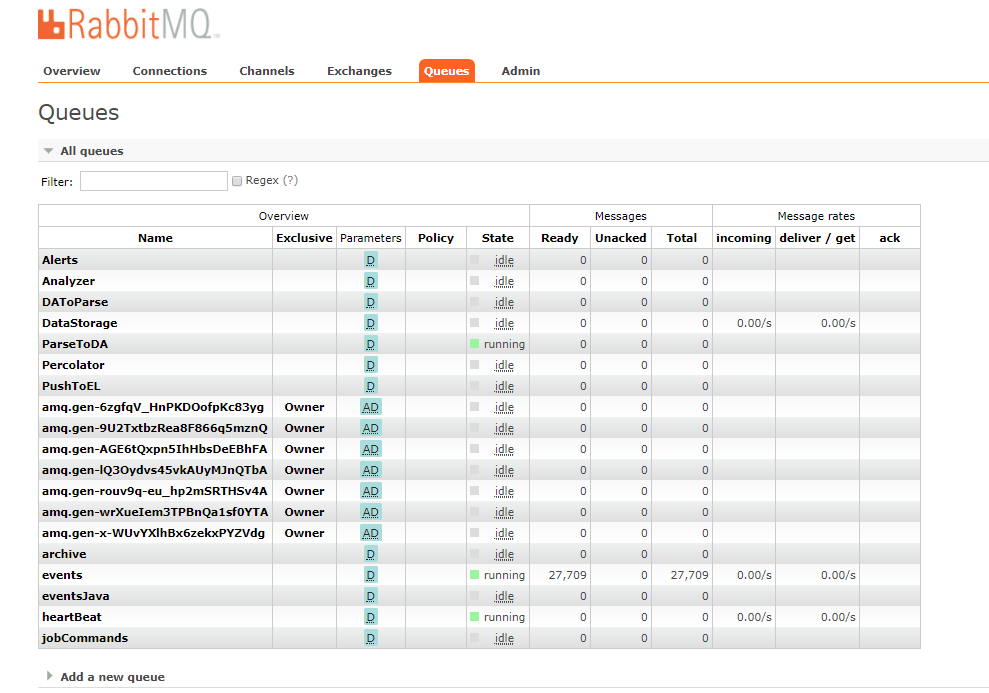Open queue amq.gen-wrXueIem3TPBnQa1sf0YTA

tap(155, 512)
